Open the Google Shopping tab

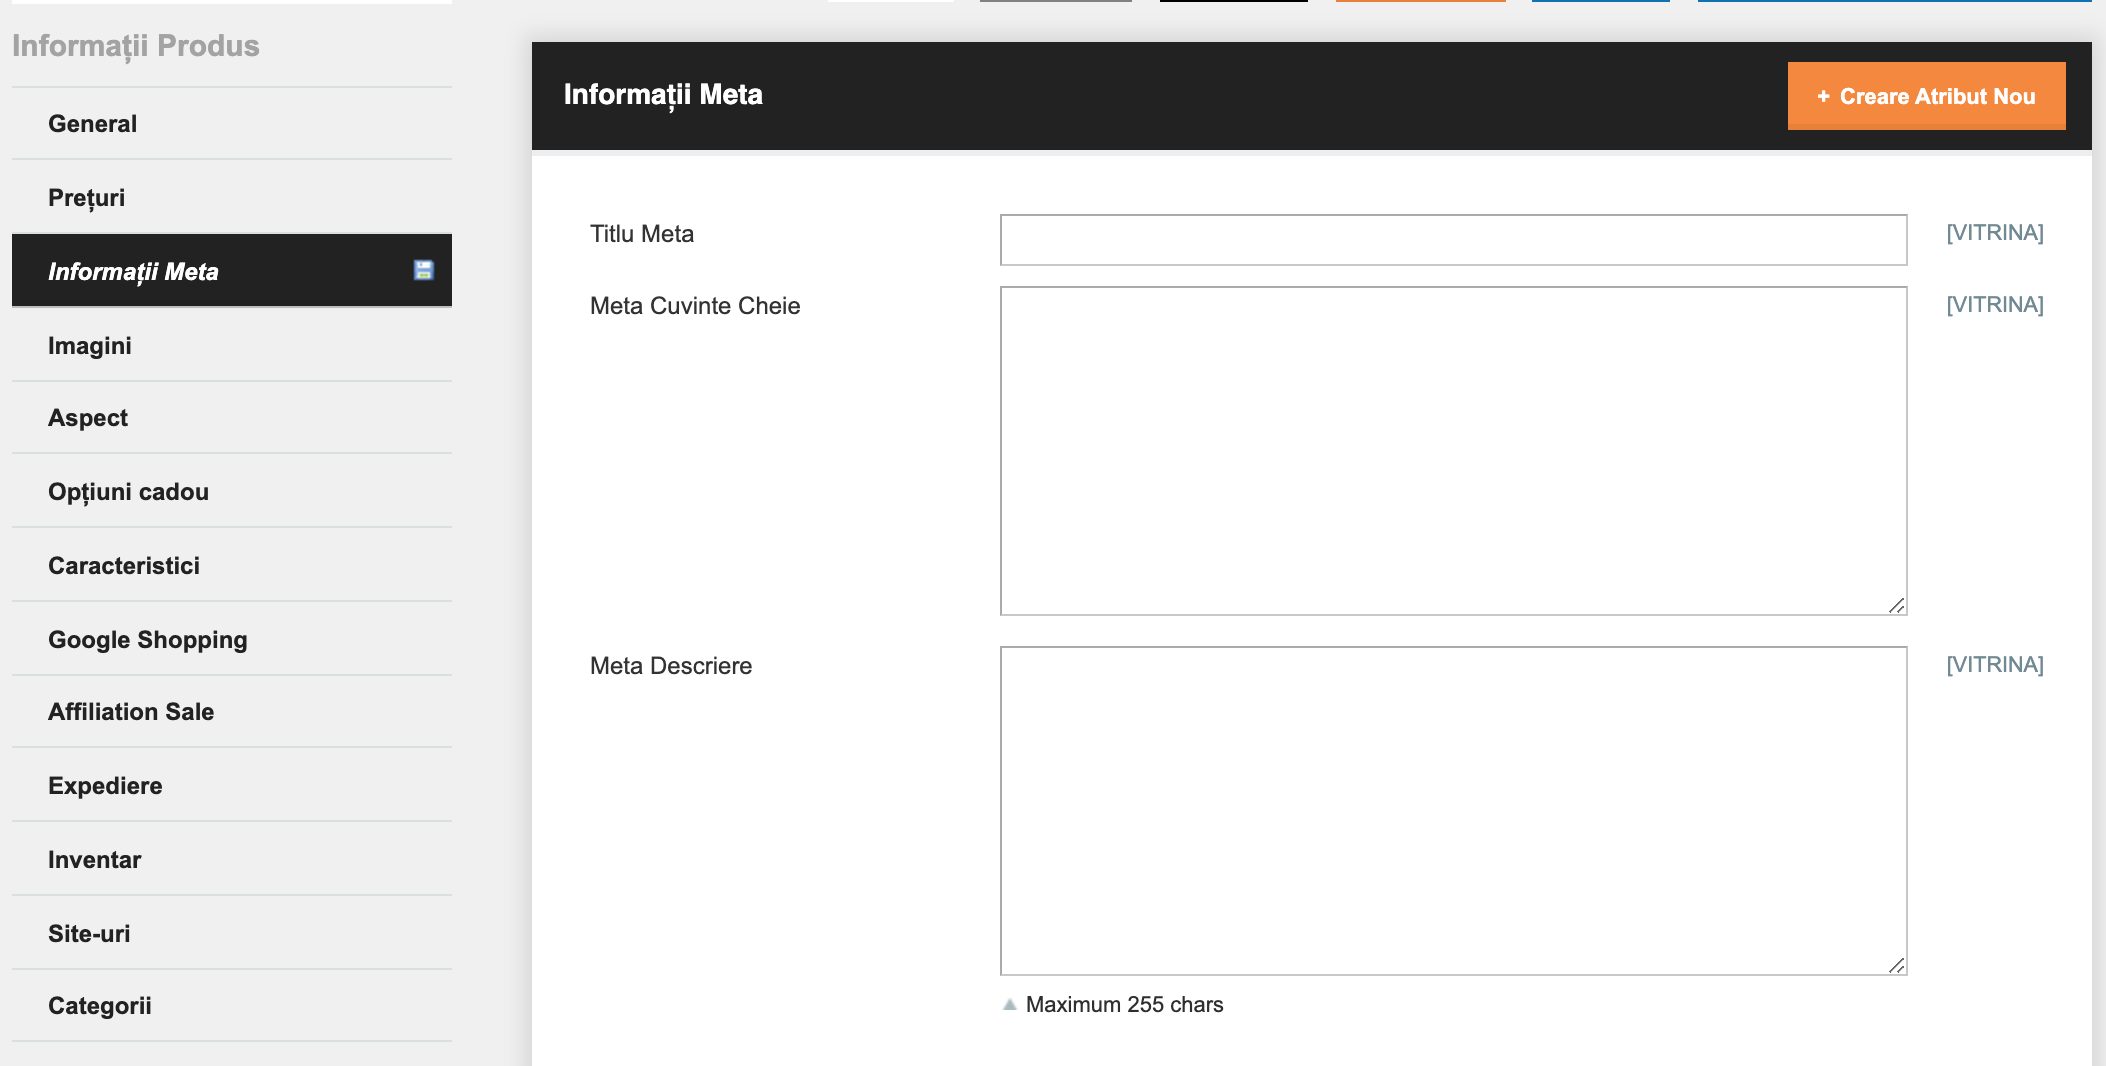point(232,640)
